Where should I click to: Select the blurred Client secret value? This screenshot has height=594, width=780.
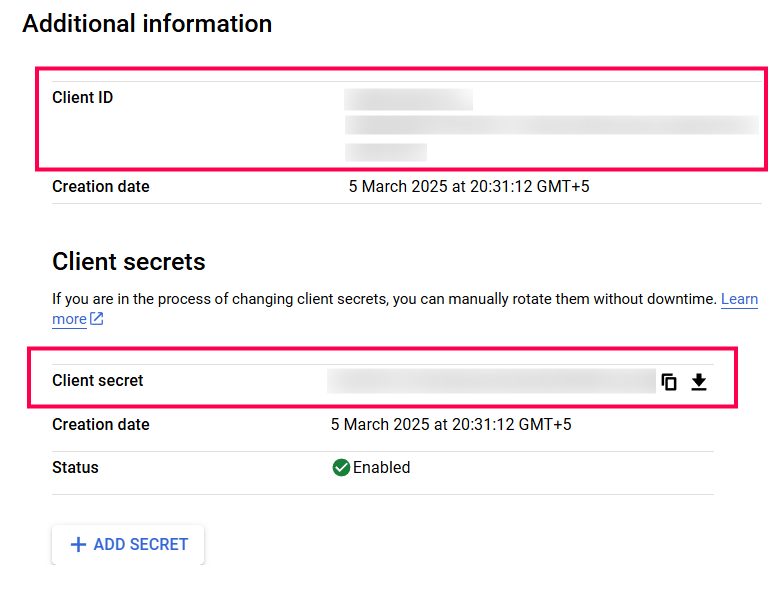490,381
